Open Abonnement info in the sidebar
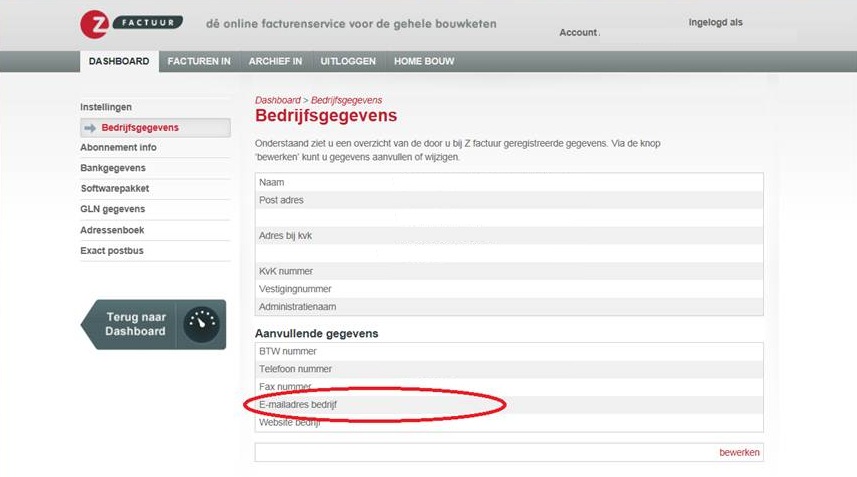This screenshot has width=857, height=477. pyautogui.click(x=118, y=148)
